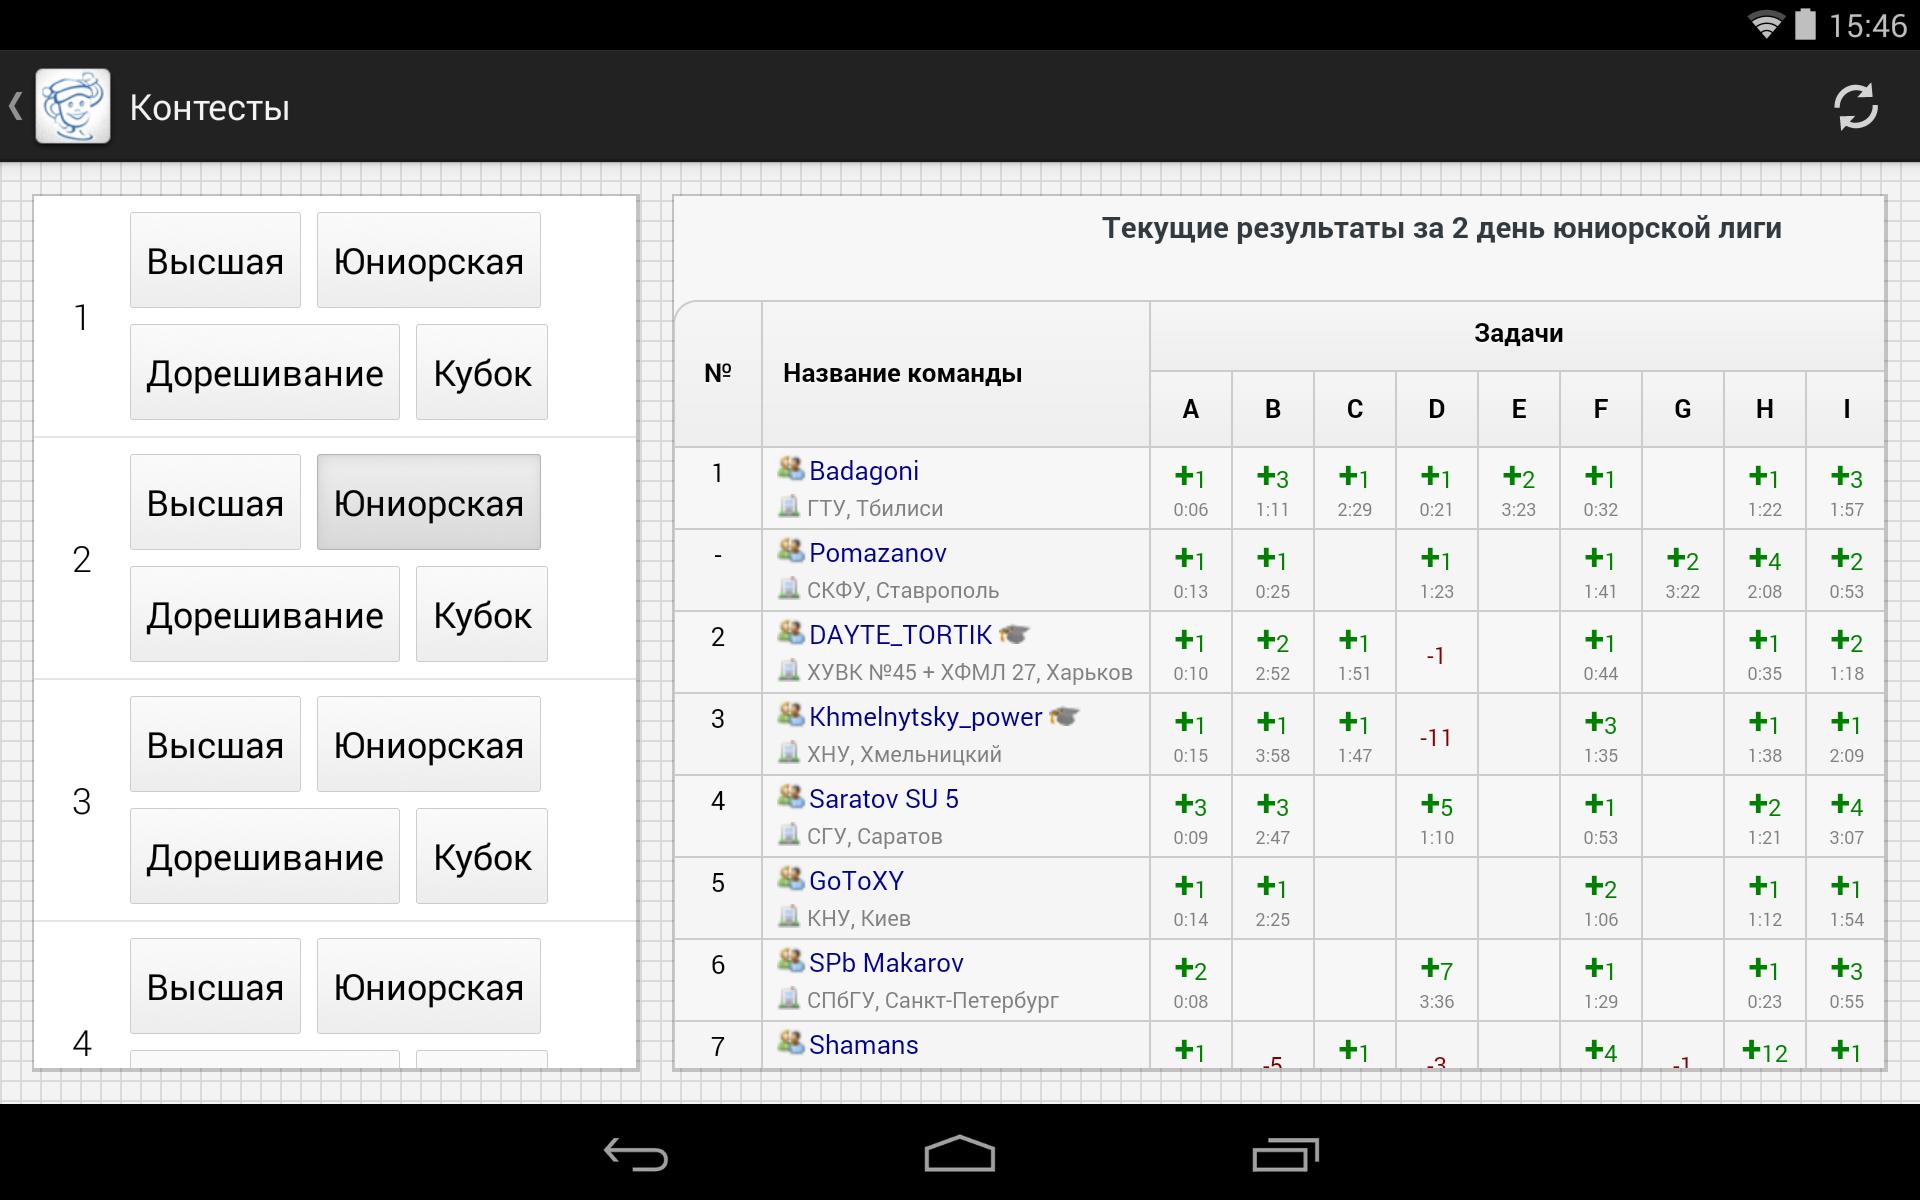This screenshot has width=1920, height=1200.
Task: Open Кубок for day 2
Action: tap(482, 614)
